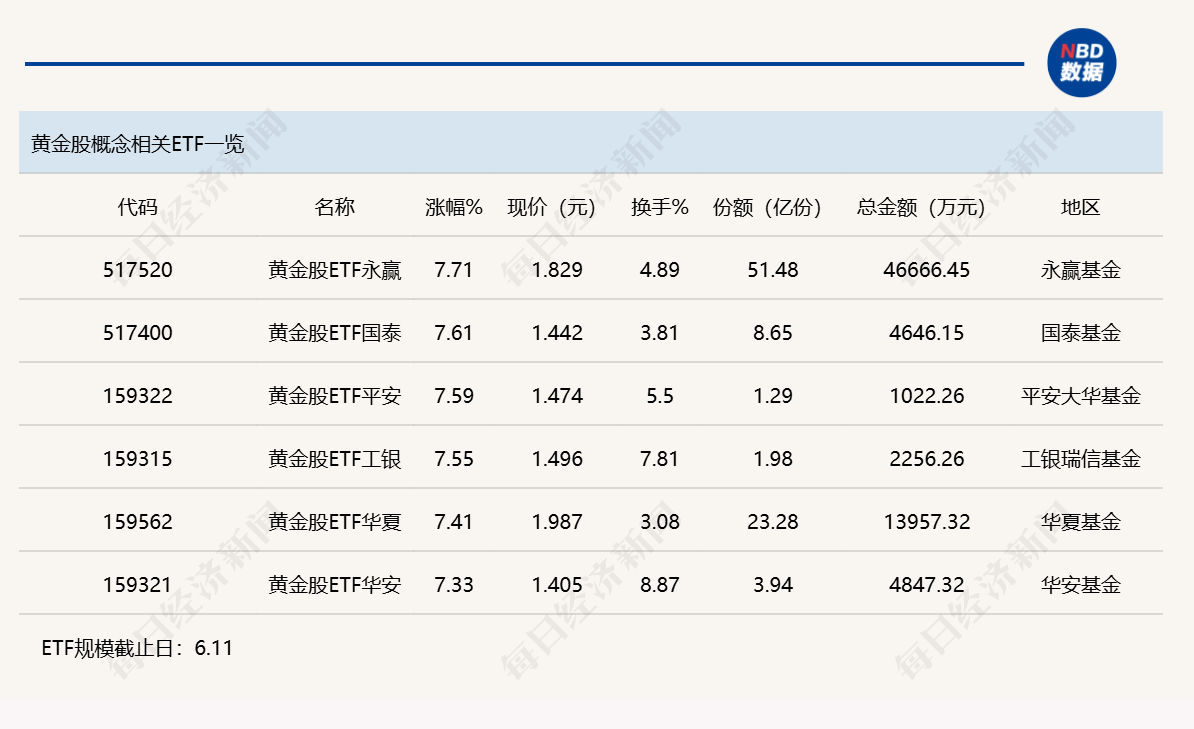The image size is (1194, 729).
Task: Select total amount 4646.15
Action: click(927, 333)
